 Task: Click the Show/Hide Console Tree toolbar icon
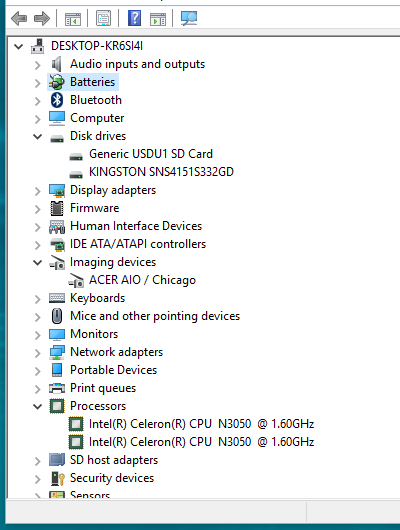coord(73,19)
